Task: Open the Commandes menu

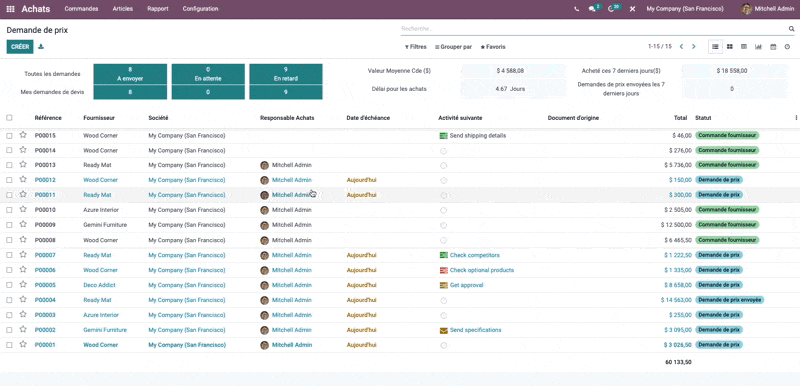Action: [81, 9]
